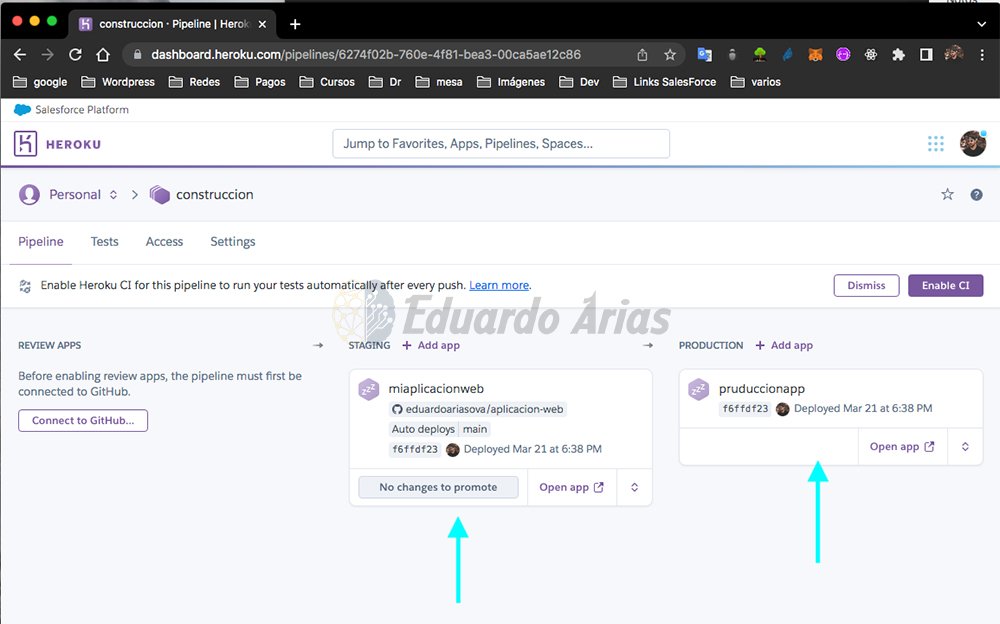Expand the Personal team switcher
The height and width of the screenshot is (624, 1000).
click(113, 195)
